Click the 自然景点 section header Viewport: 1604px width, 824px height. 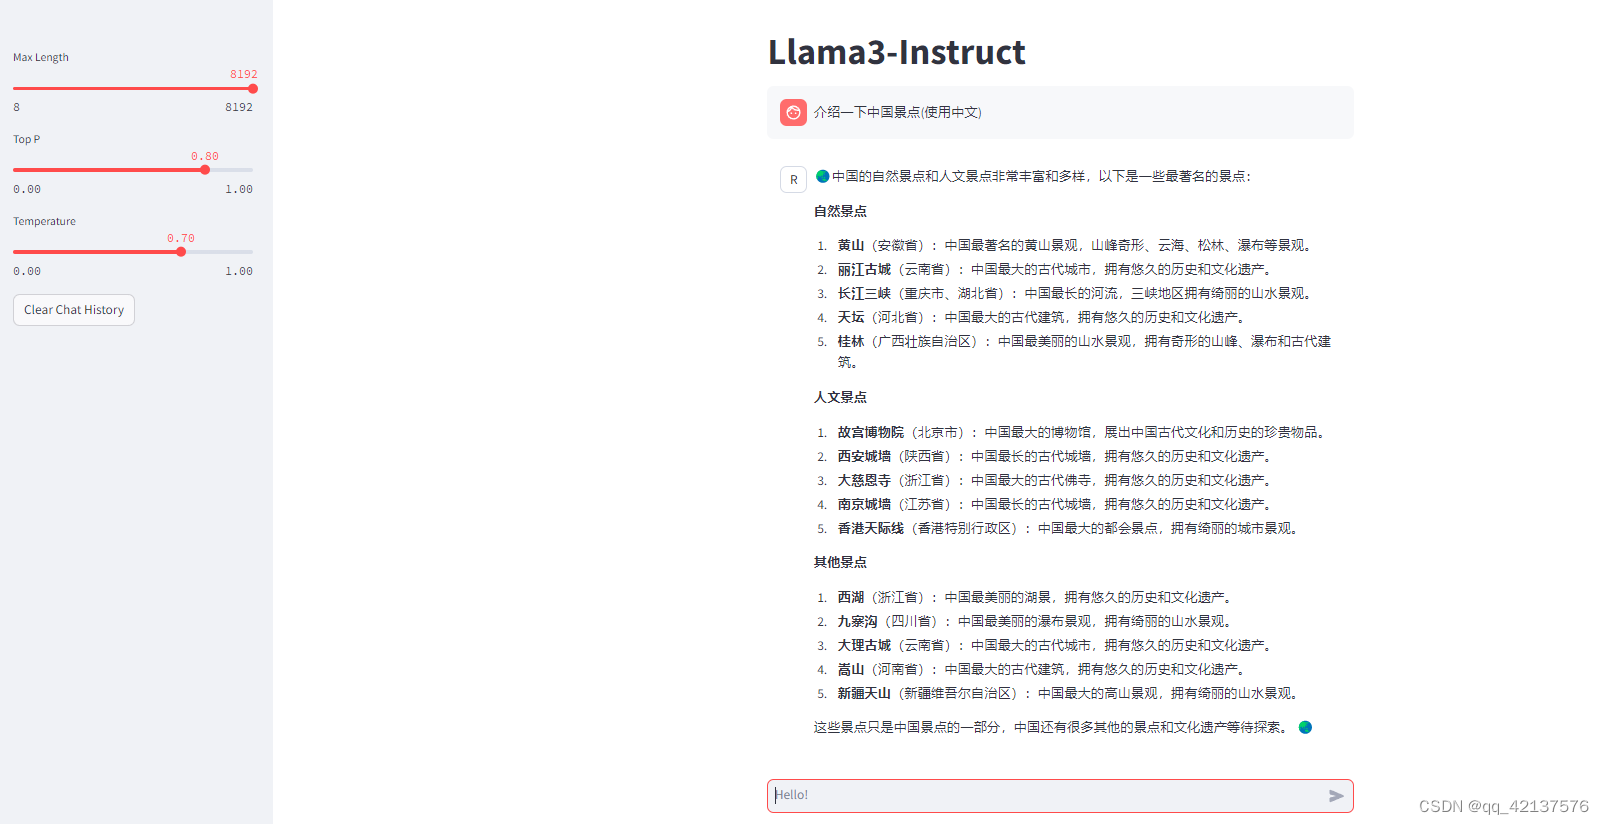point(841,211)
